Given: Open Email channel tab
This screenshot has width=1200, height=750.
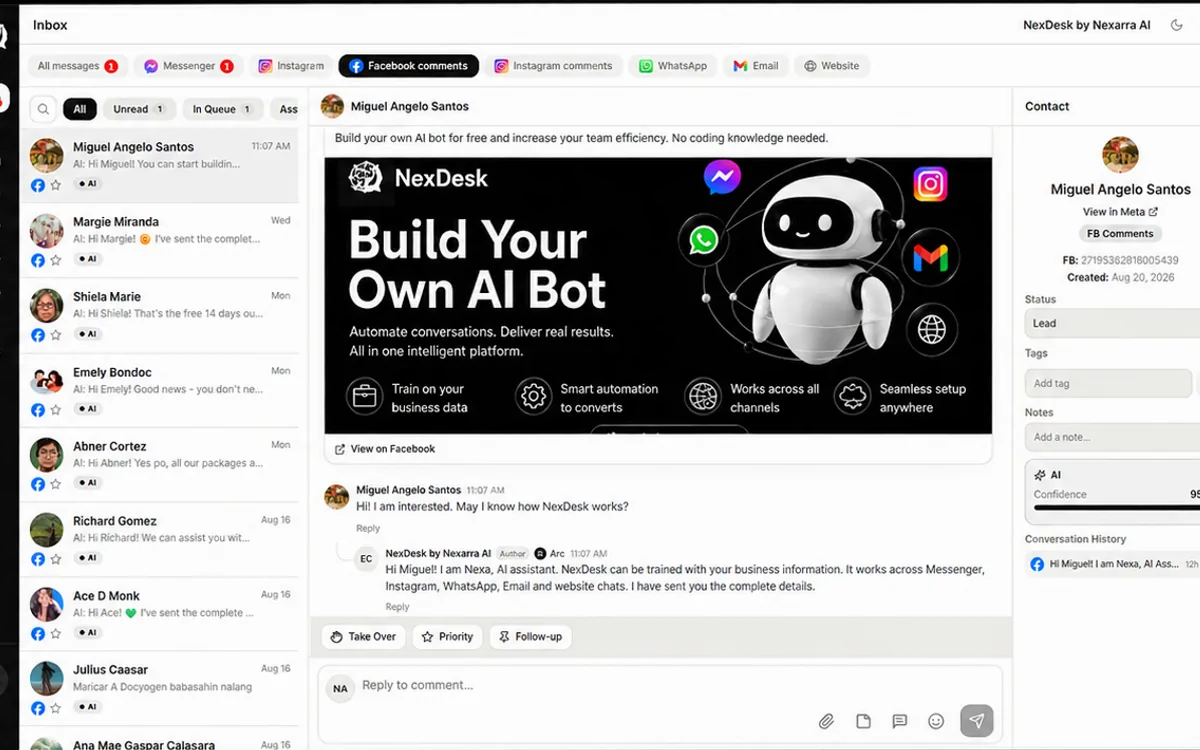Looking at the screenshot, I should 755,66.
